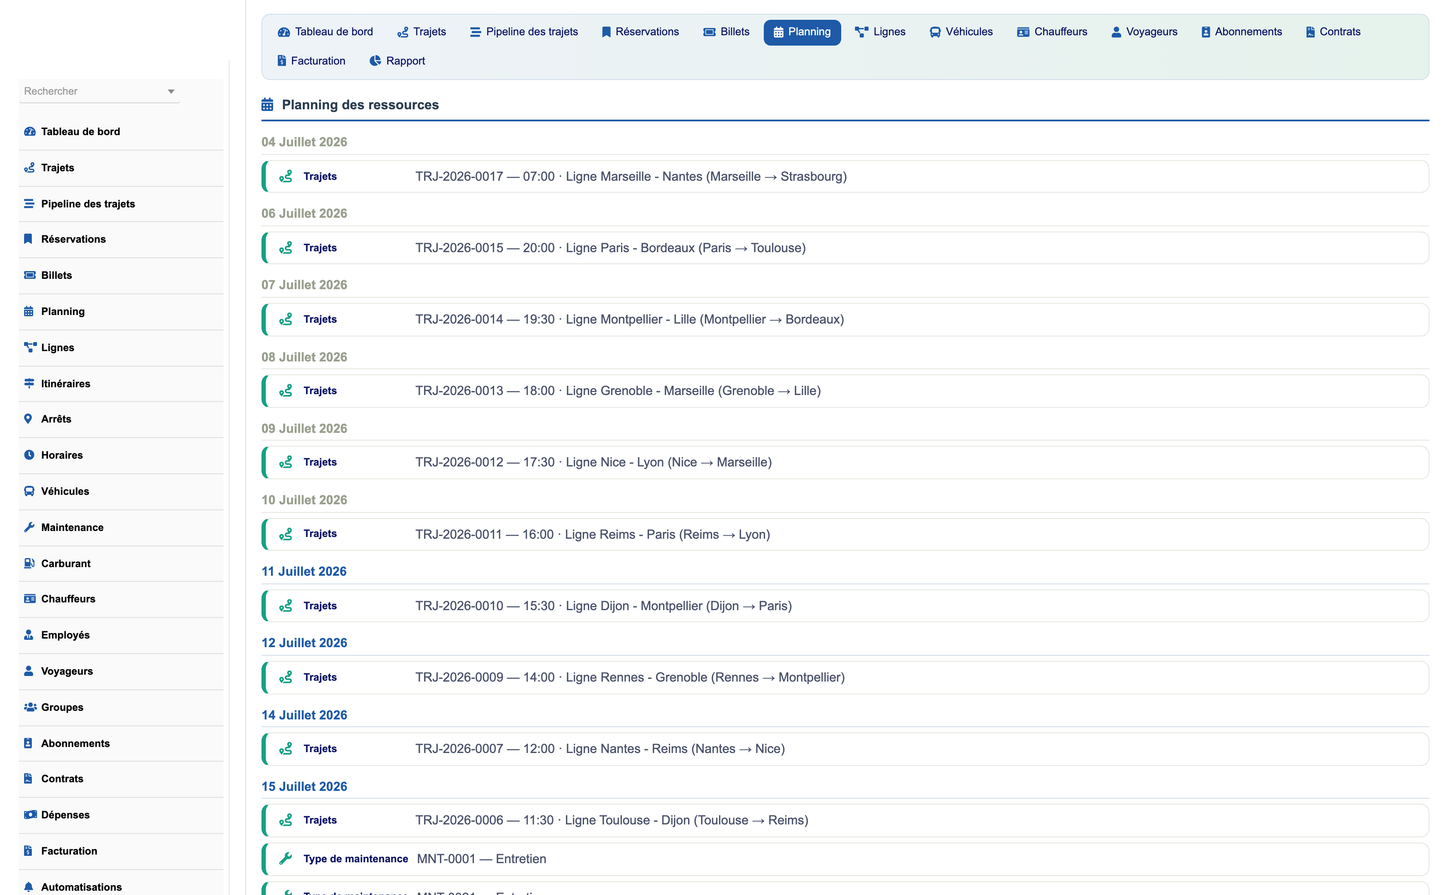The height and width of the screenshot is (895, 1445).
Task: Click the Véhicules bus icon in sidebar
Action: (29, 491)
